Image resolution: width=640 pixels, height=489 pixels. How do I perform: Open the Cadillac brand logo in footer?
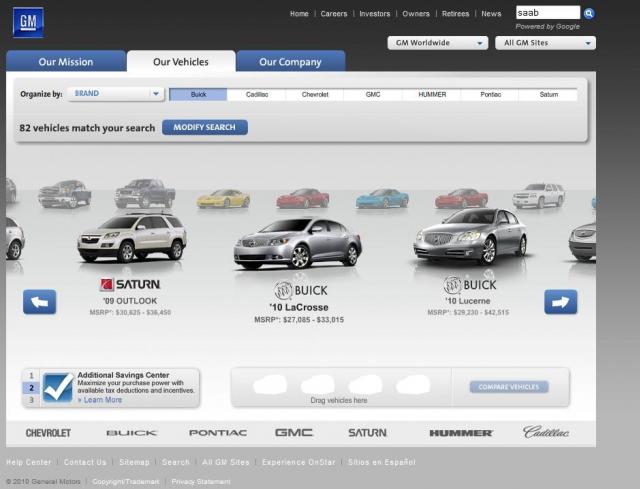(x=546, y=432)
